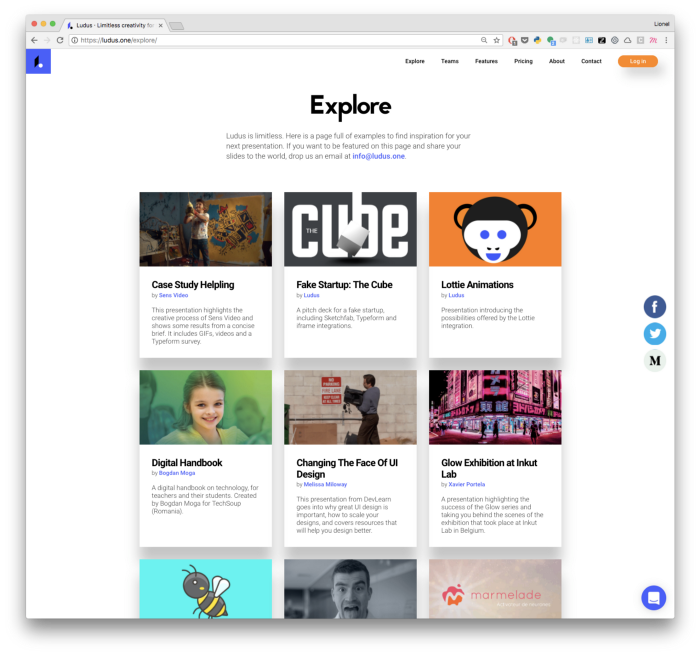
Task: Open the Sens Video author link
Action: pyautogui.click(x=173, y=295)
